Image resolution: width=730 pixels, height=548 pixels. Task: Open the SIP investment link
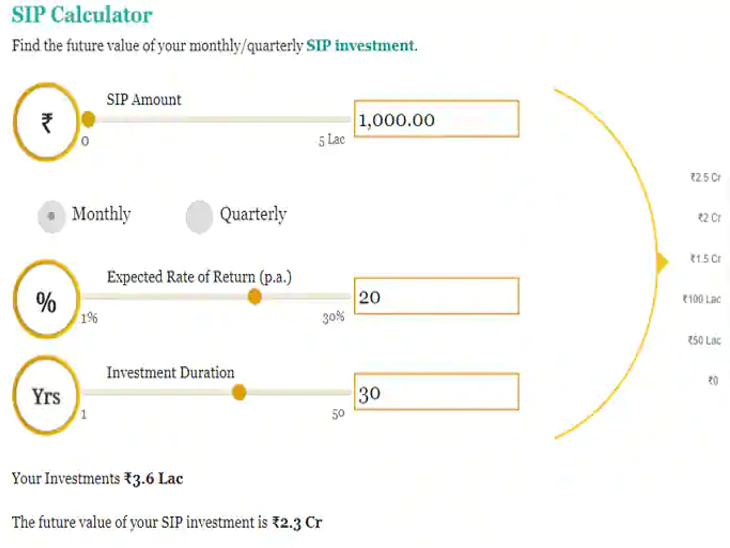[x=360, y=46]
